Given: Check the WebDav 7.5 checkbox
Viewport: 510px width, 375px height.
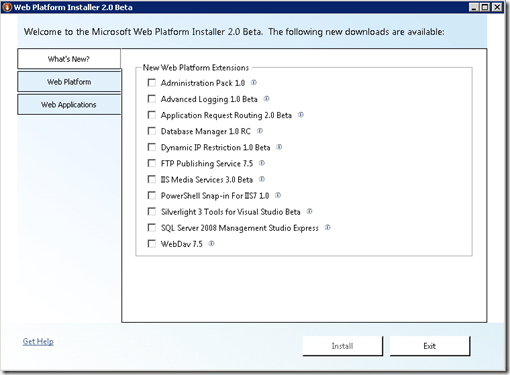Looking at the screenshot, I should pos(152,244).
